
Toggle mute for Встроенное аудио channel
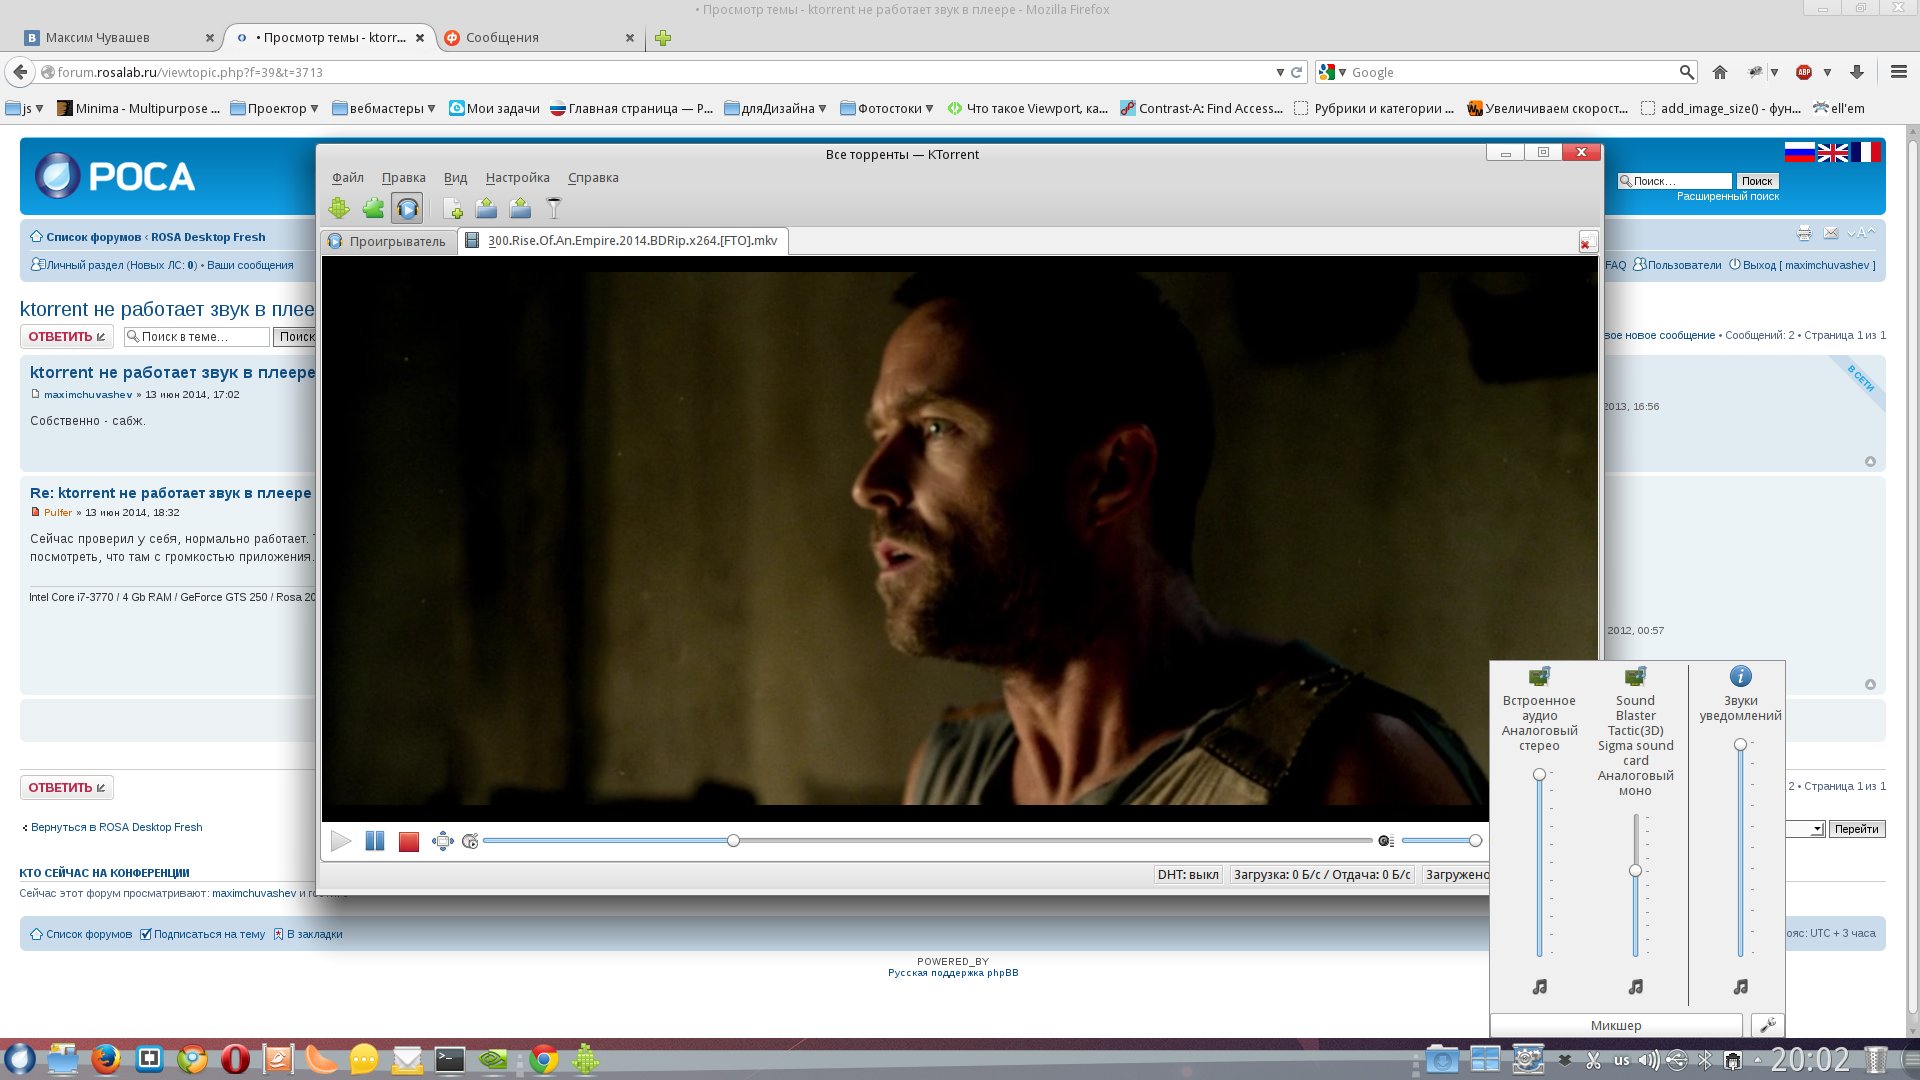pyautogui.click(x=1539, y=987)
